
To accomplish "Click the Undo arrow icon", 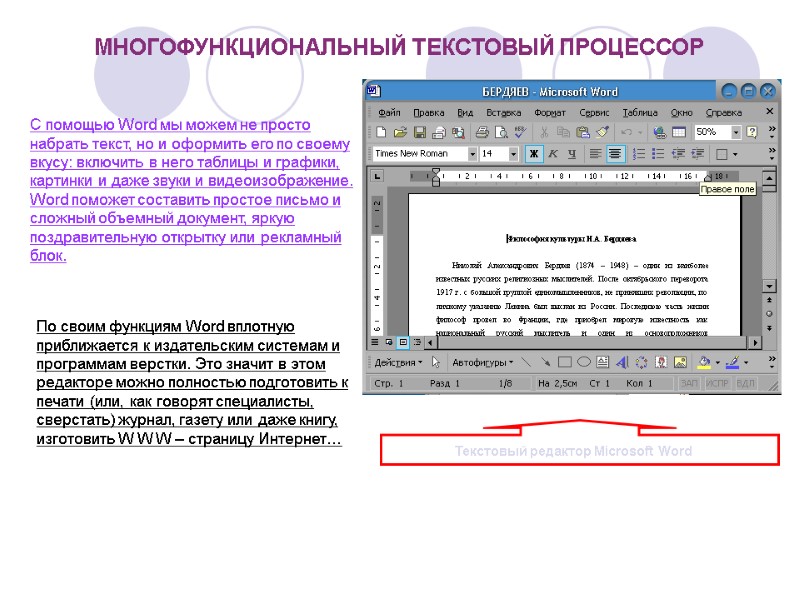I will (627, 133).
